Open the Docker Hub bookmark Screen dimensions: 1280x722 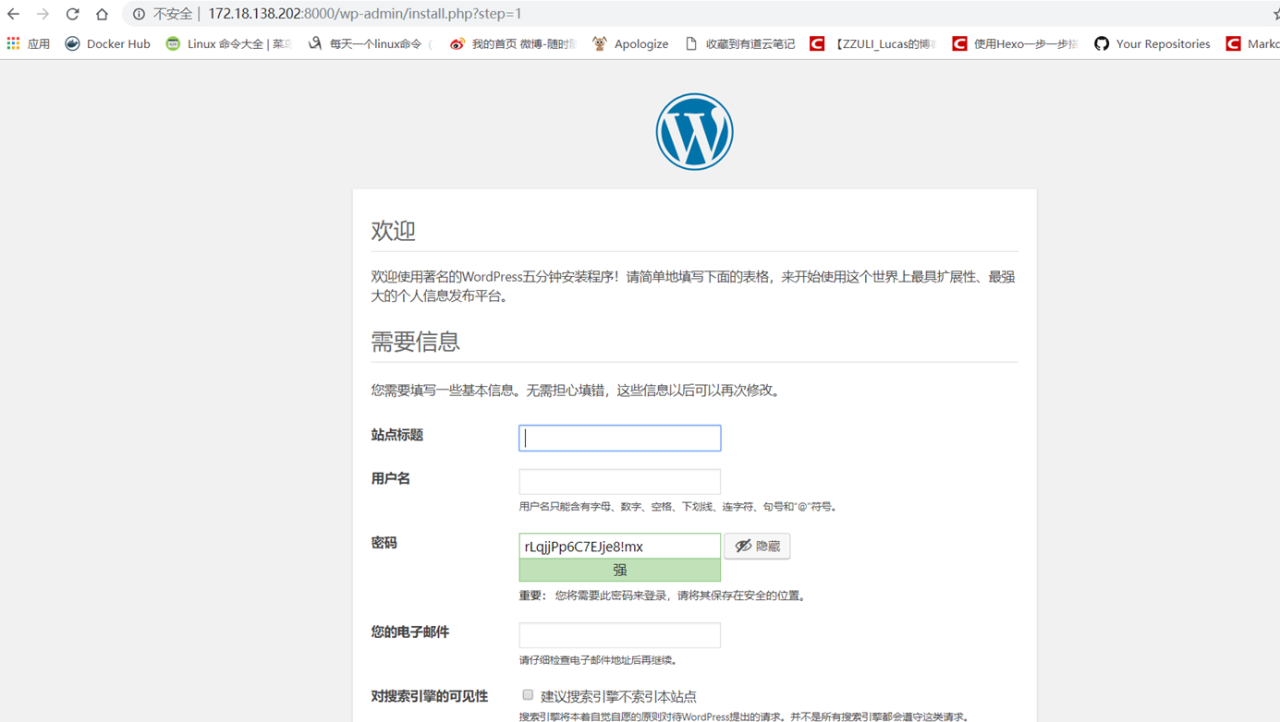(108, 44)
